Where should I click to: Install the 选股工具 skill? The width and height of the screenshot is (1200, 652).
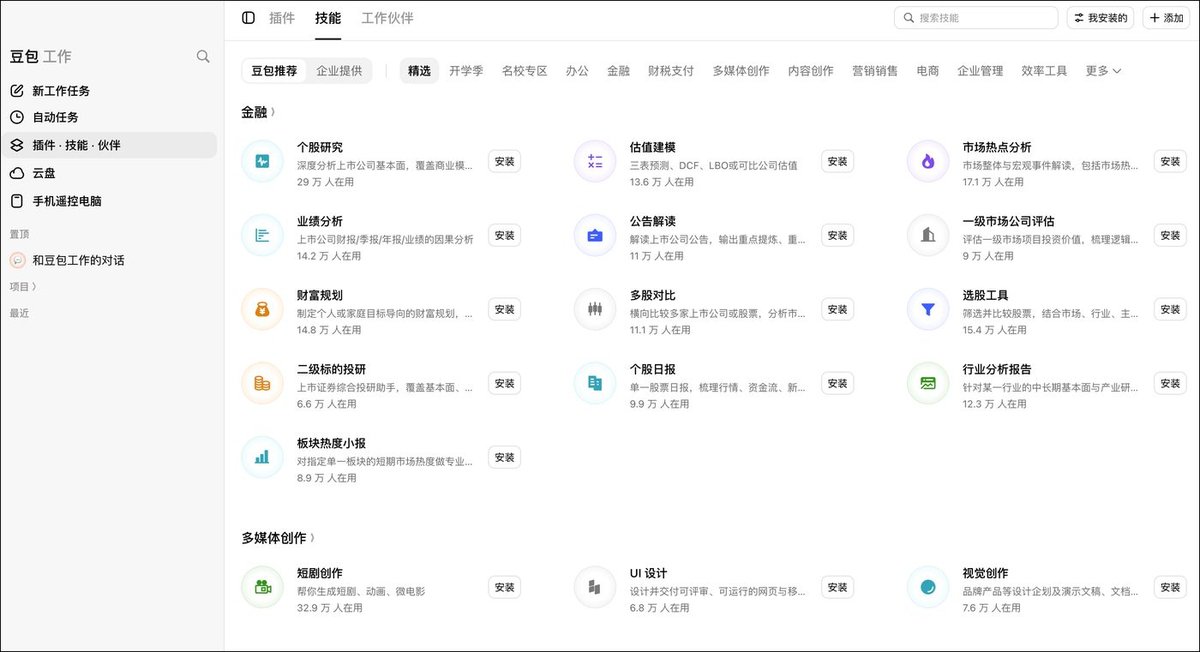tap(1170, 309)
